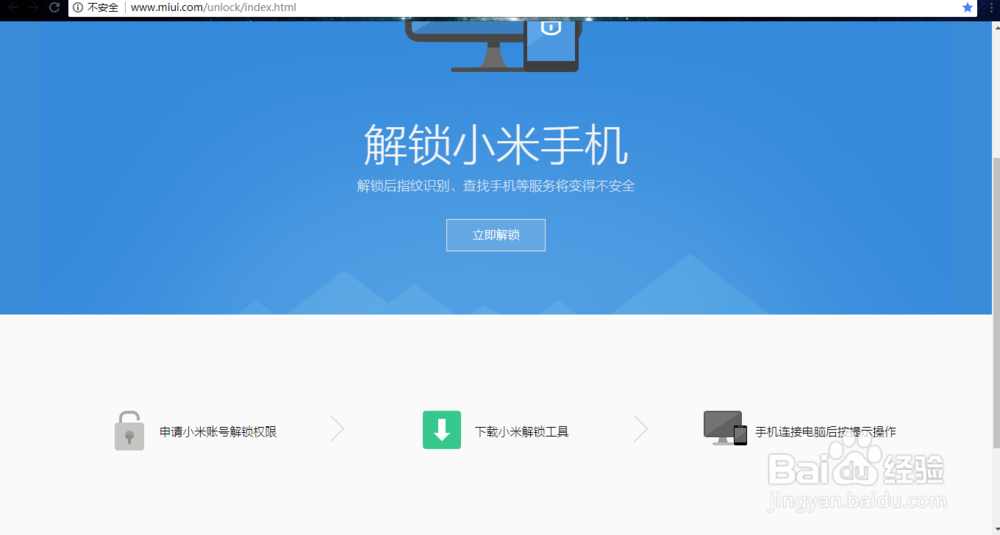Click the gray padlock icon
The height and width of the screenshot is (535, 1000).
[129, 430]
